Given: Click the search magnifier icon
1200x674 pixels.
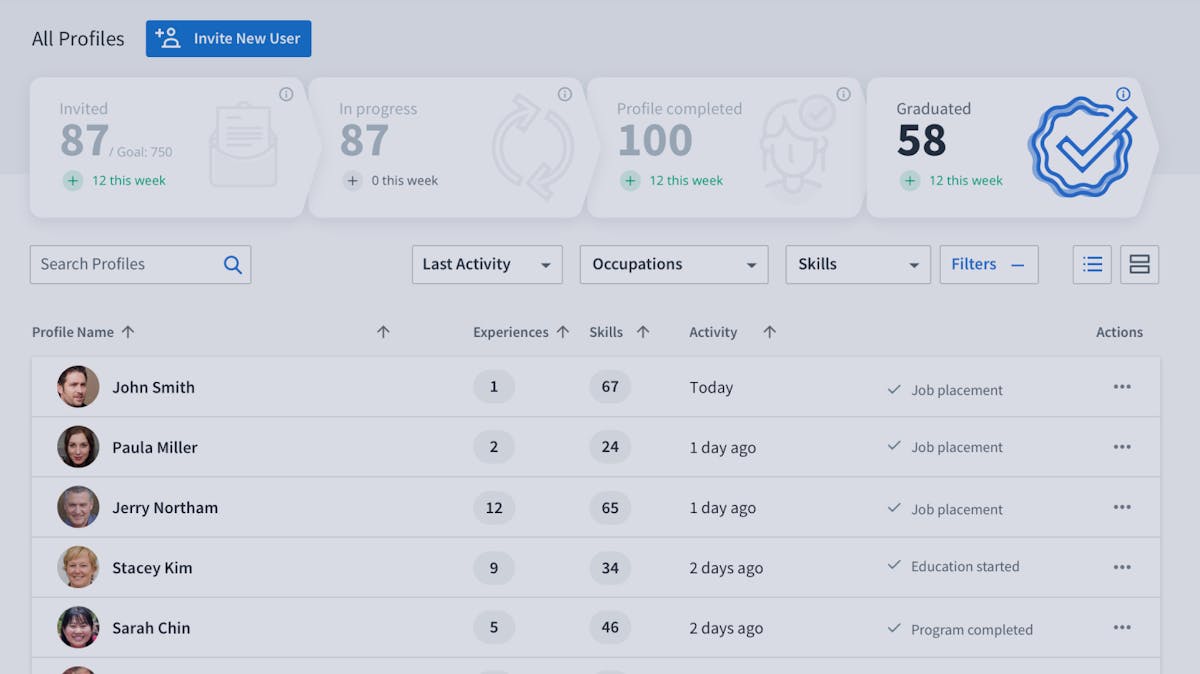Looking at the screenshot, I should click(233, 265).
